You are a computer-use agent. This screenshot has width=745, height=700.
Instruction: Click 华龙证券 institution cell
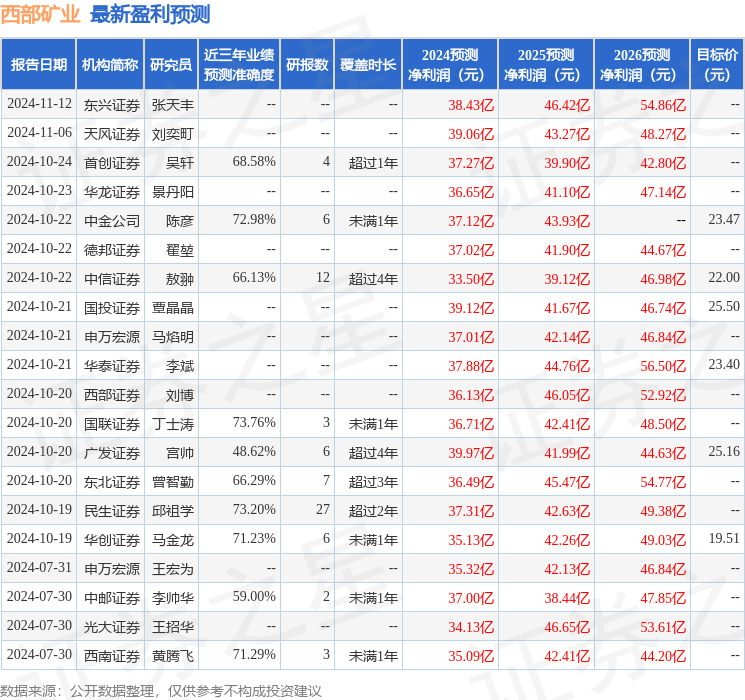[x=112, y=192]
